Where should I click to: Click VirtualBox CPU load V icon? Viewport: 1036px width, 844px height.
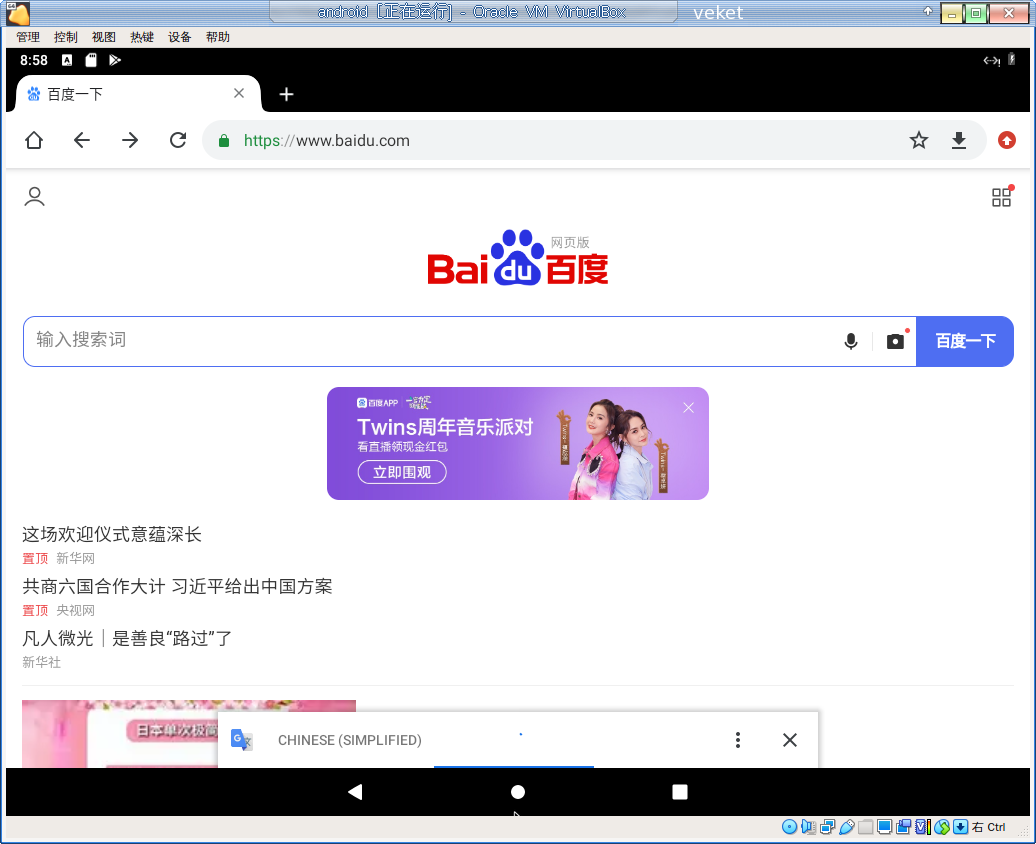(923, 827)
